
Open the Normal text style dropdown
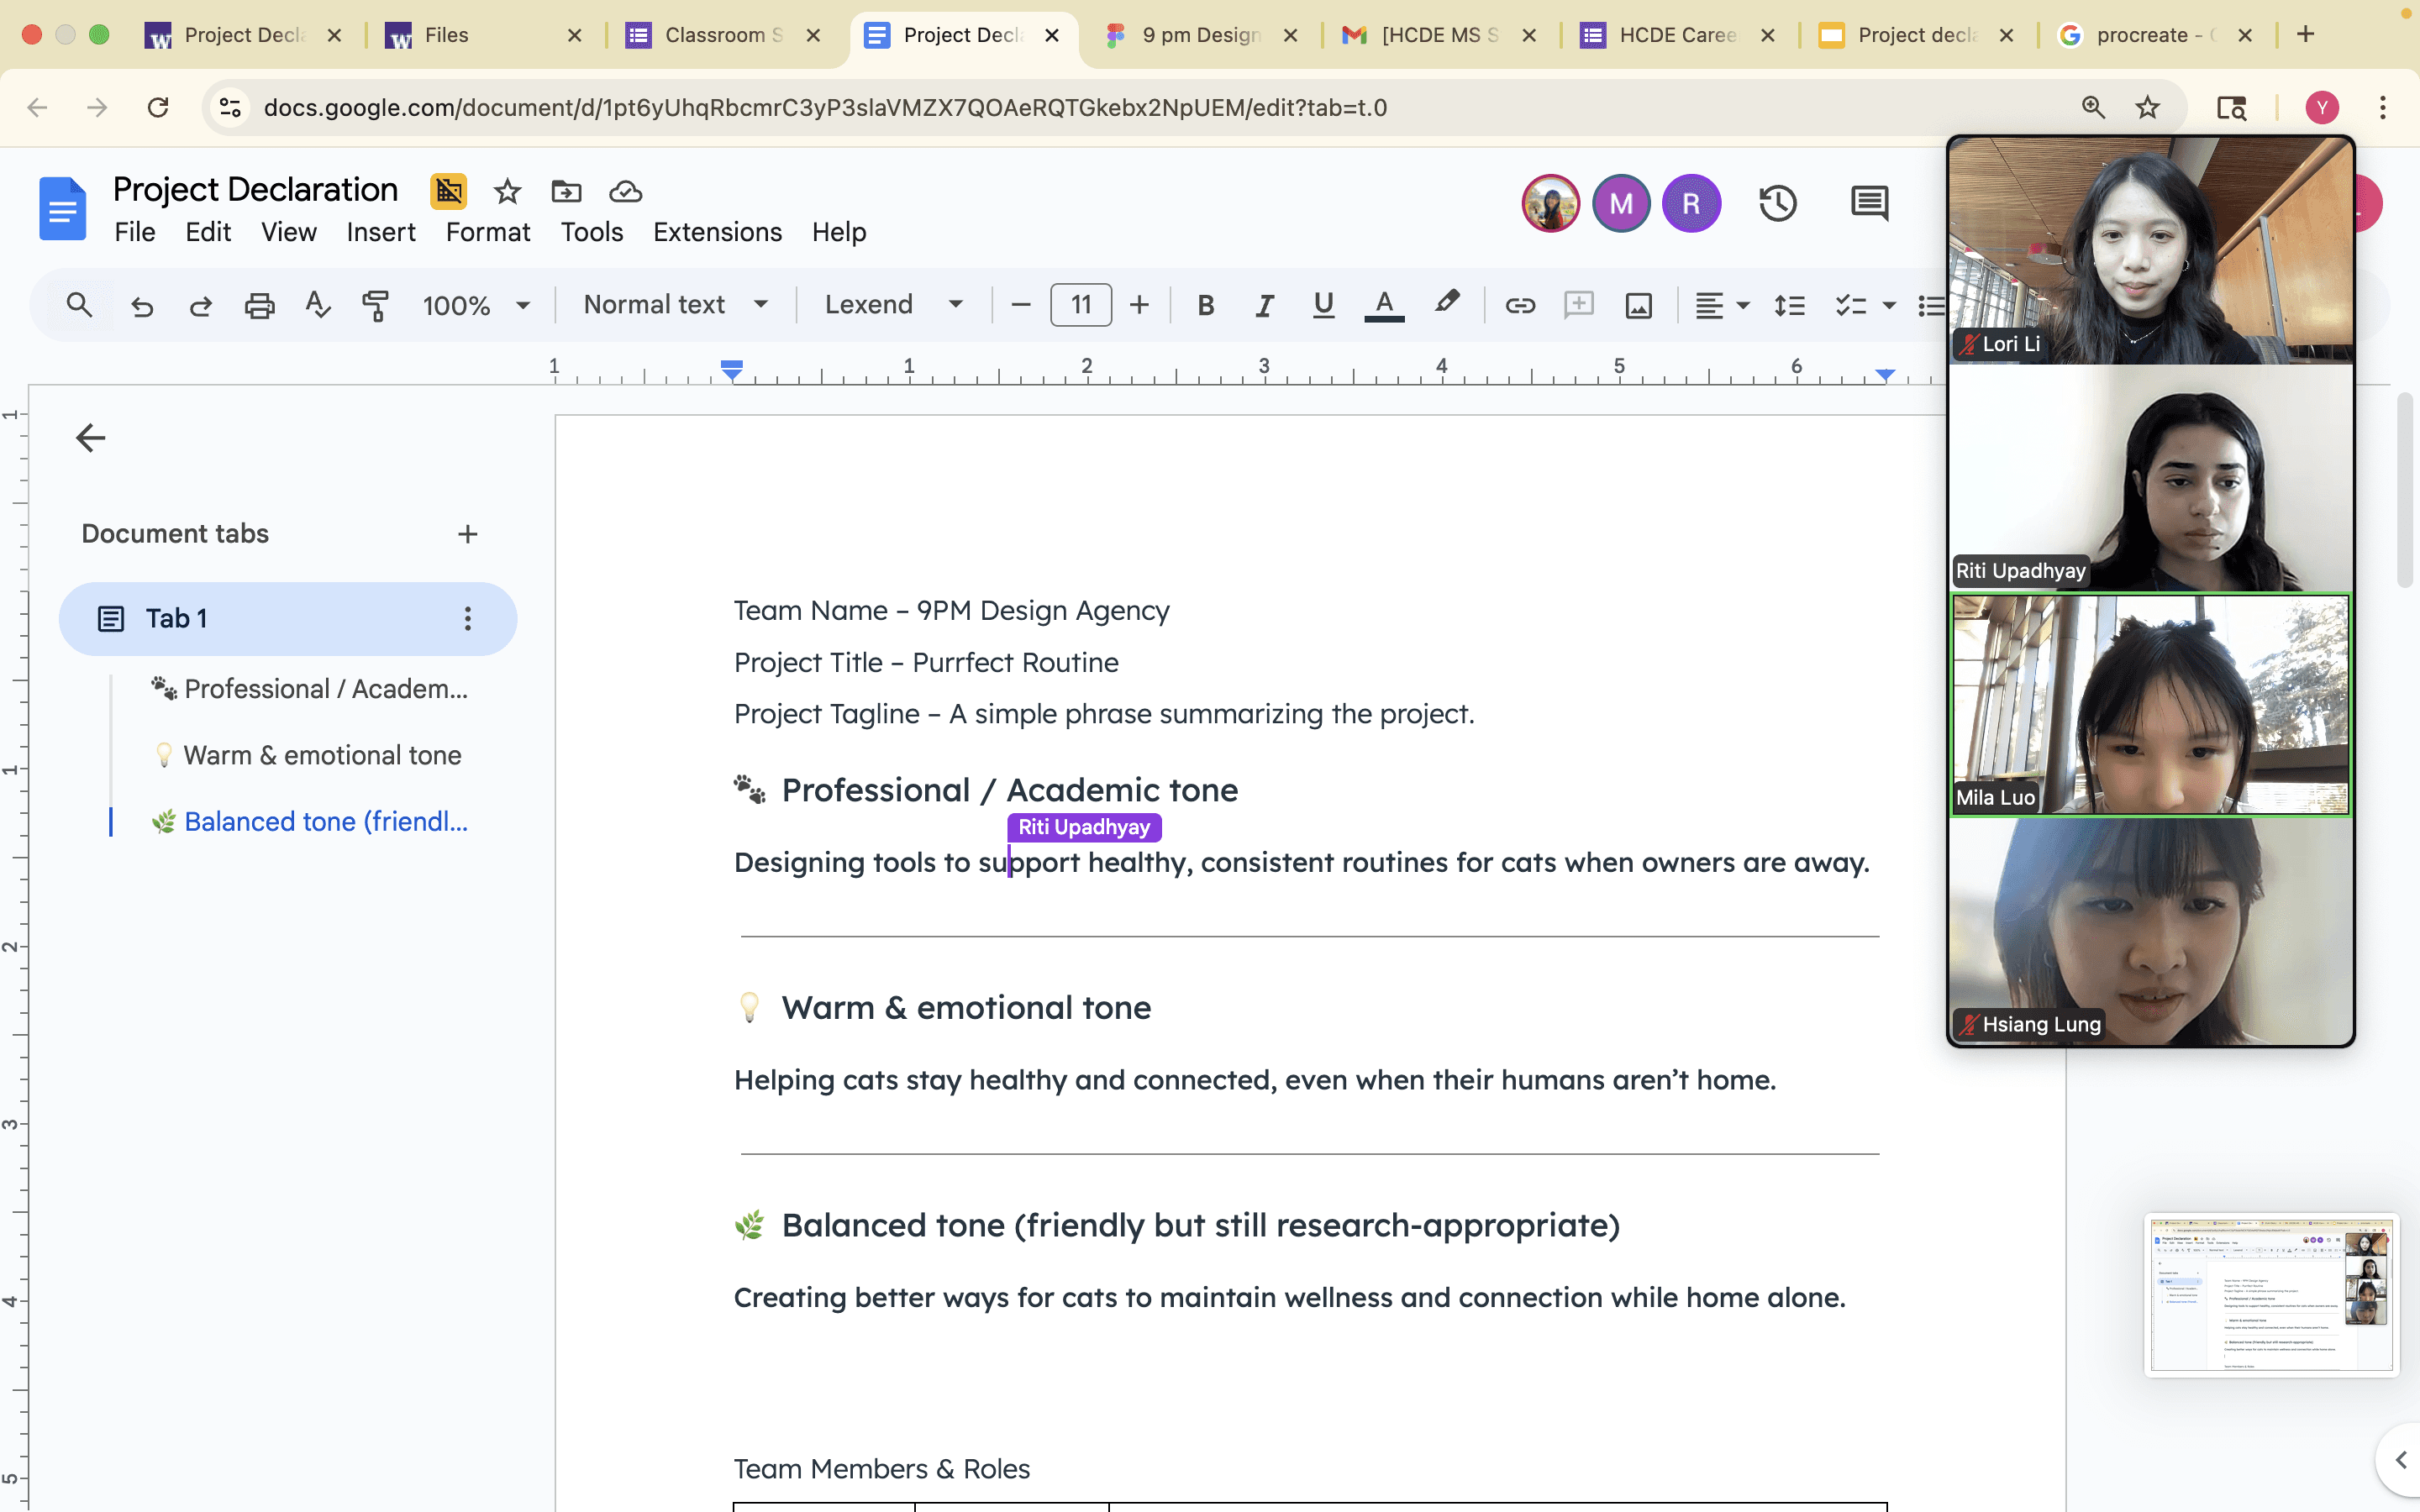click(x=675, y=305)
